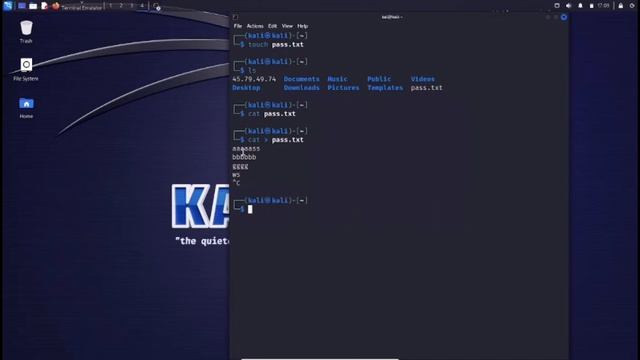Click the Desktop directory name in ls output
This screenshot has height=360, width=640.
pos(246,88)
